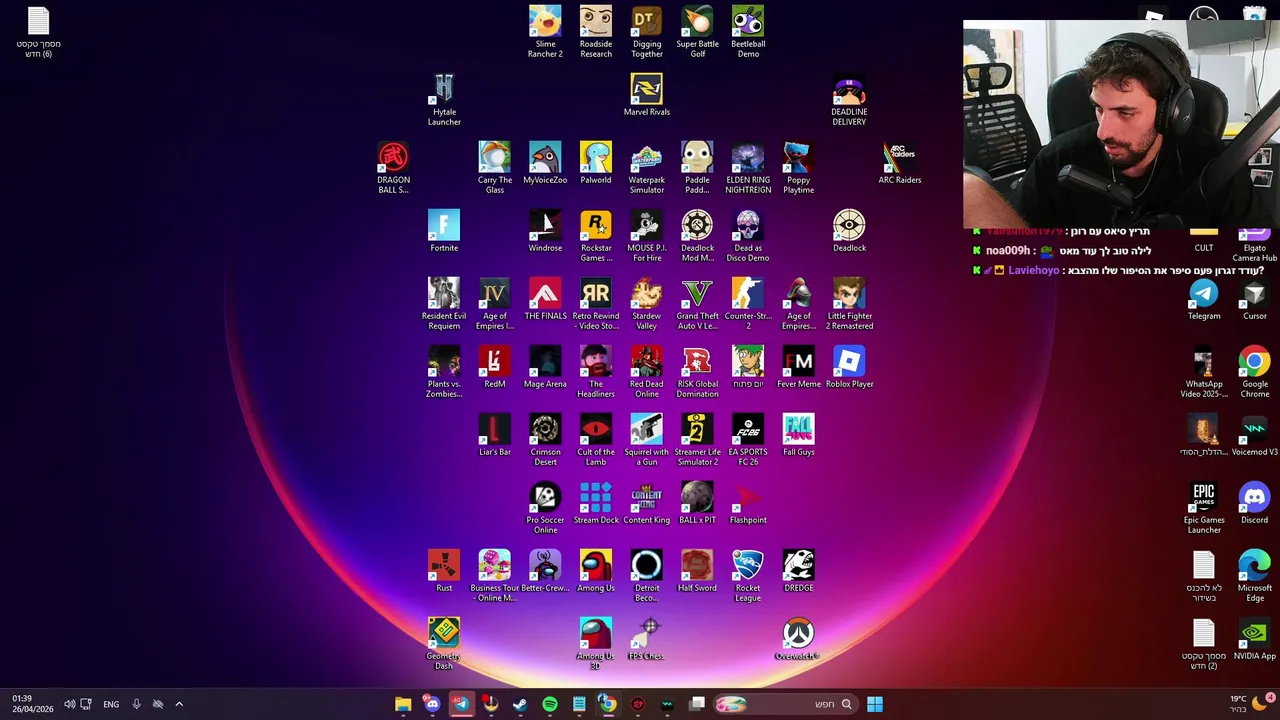Open the Digging Together shortcut
Viewport: 1280px width, 720px height.
click(647, 32)
